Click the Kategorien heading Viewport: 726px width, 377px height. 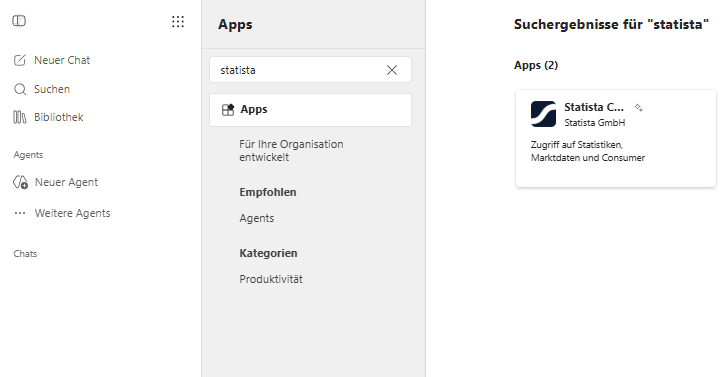pos(268,253)
